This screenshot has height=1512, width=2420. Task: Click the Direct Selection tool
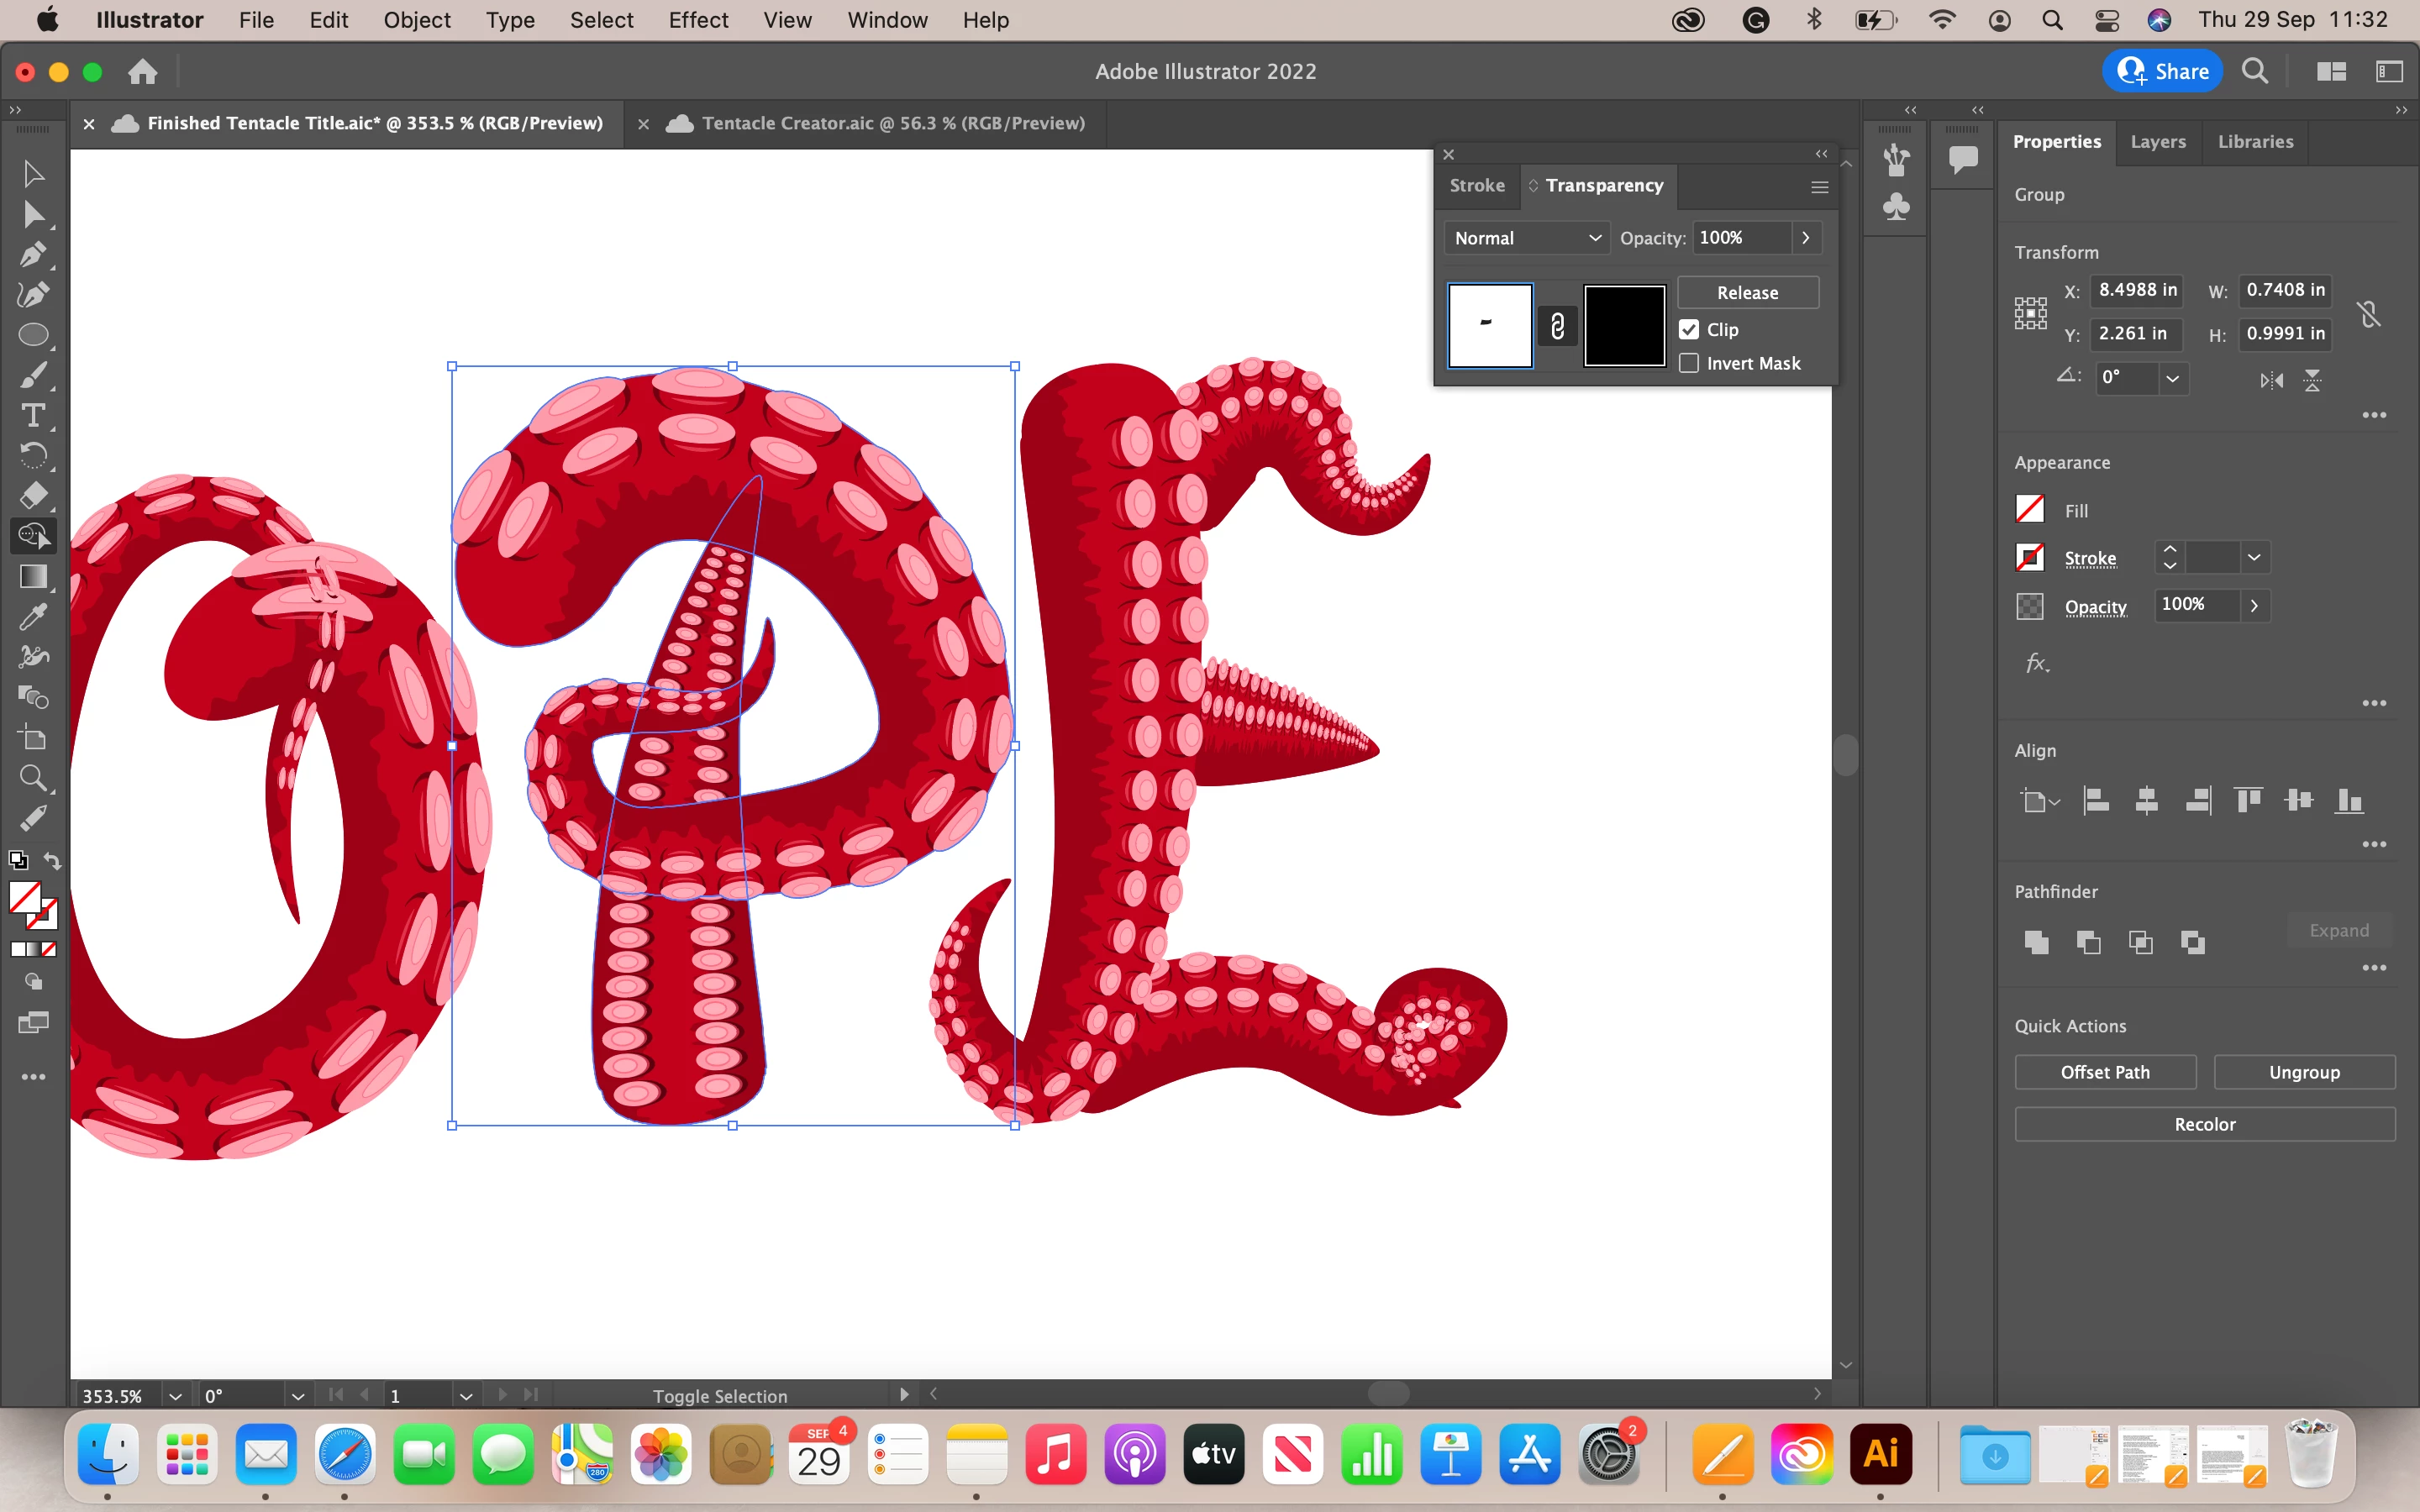33,214
